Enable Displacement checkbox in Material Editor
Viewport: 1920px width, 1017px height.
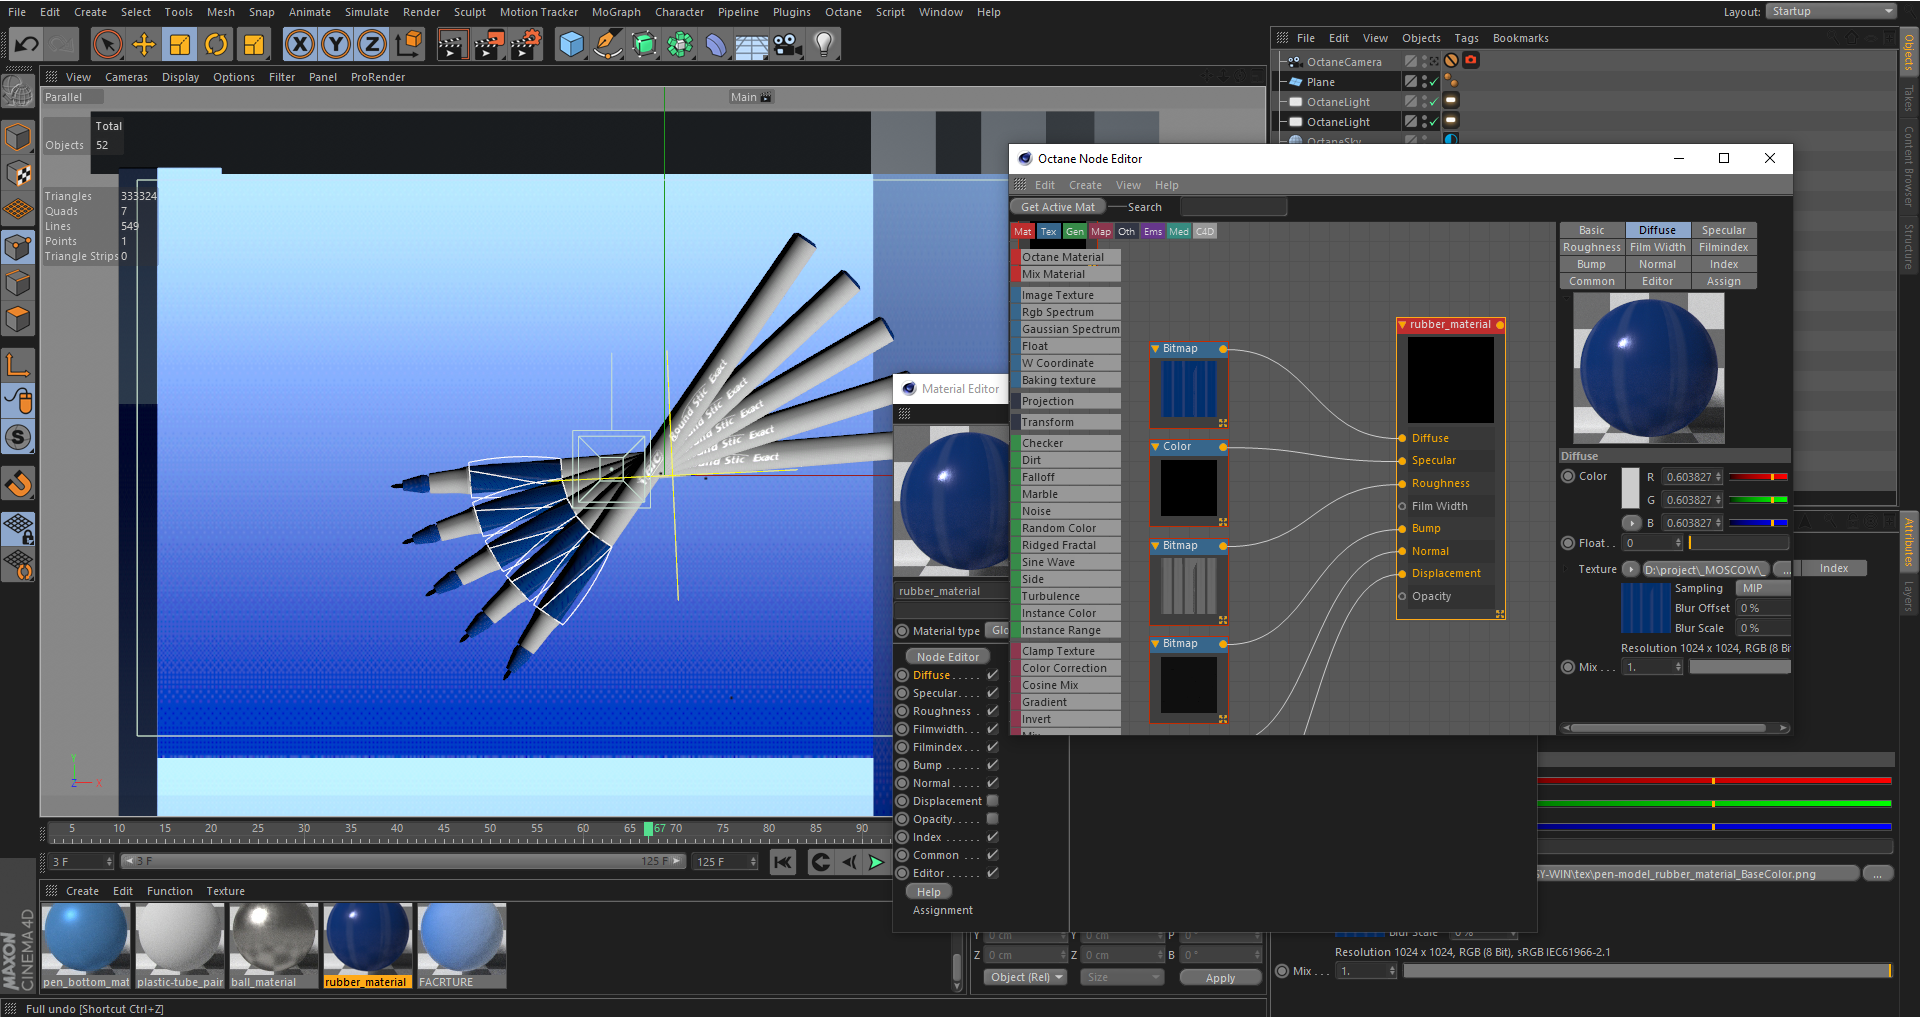point(993,801)
